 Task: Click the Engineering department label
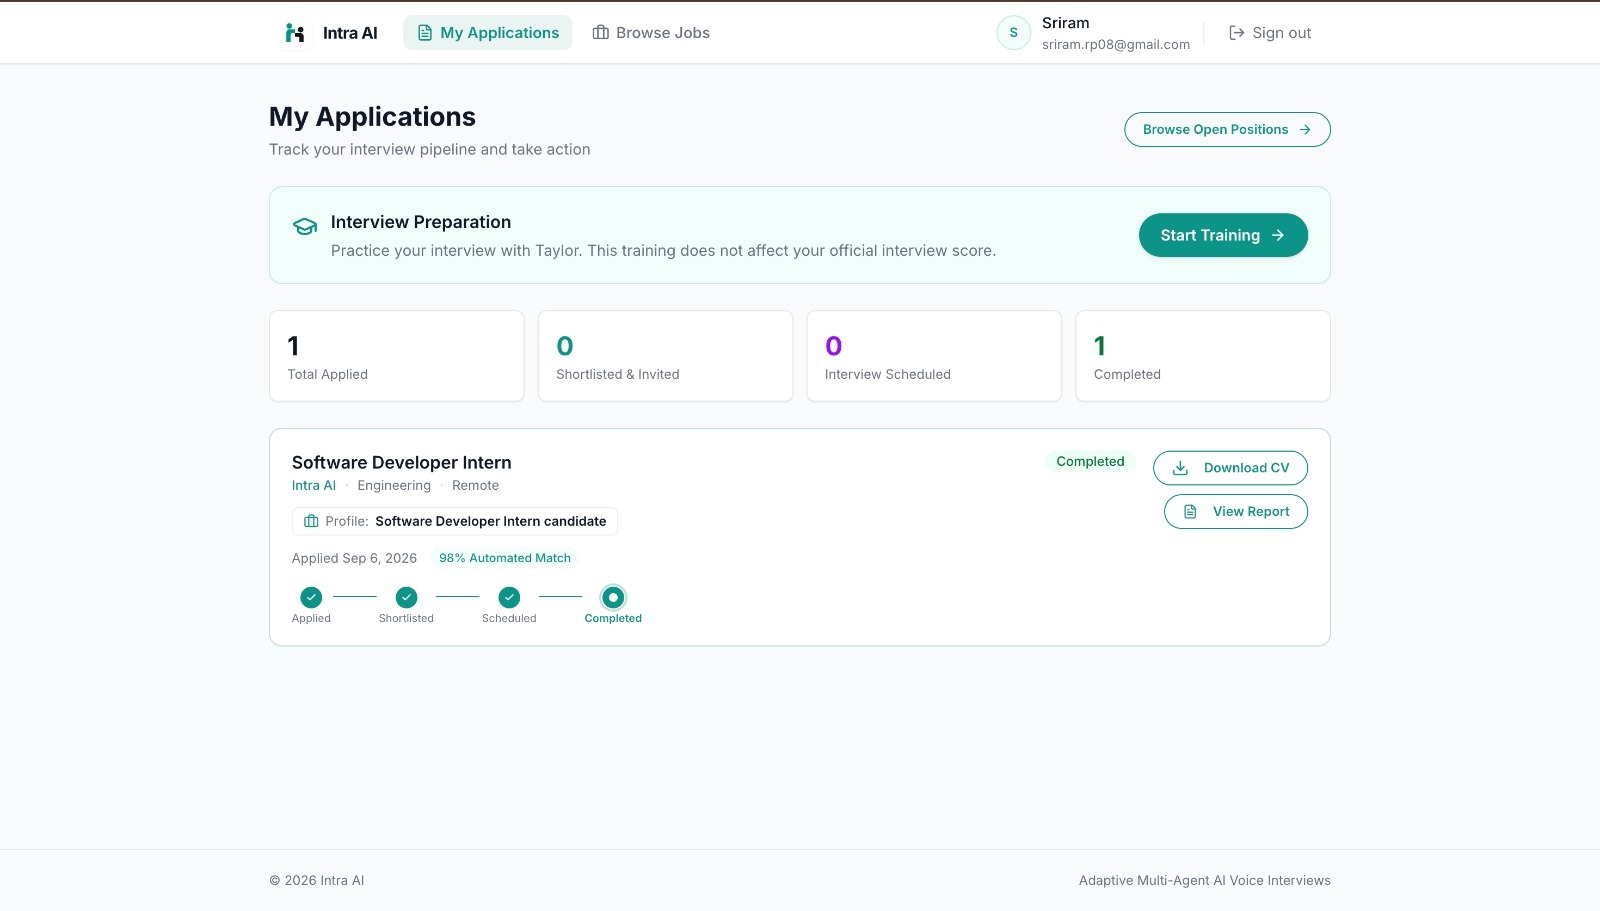pos(394,486)
